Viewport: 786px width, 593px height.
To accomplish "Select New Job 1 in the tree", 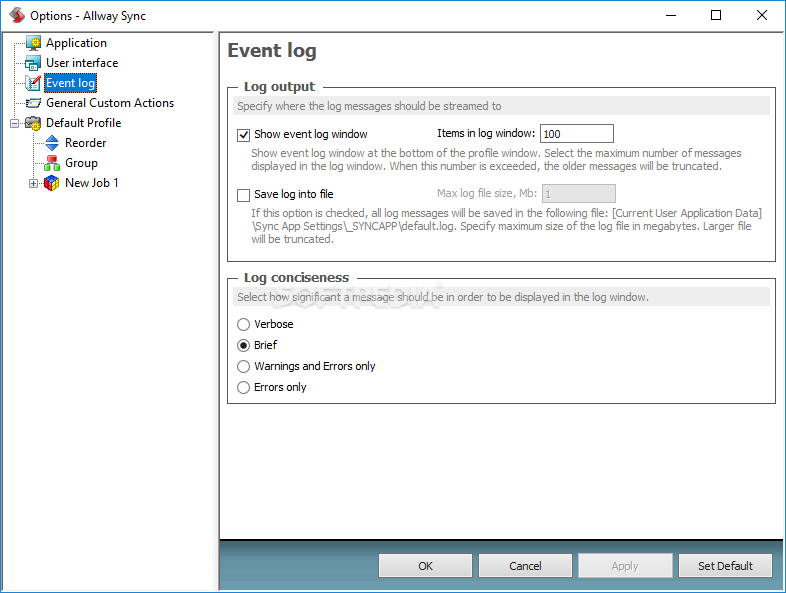I will (92, 183).
